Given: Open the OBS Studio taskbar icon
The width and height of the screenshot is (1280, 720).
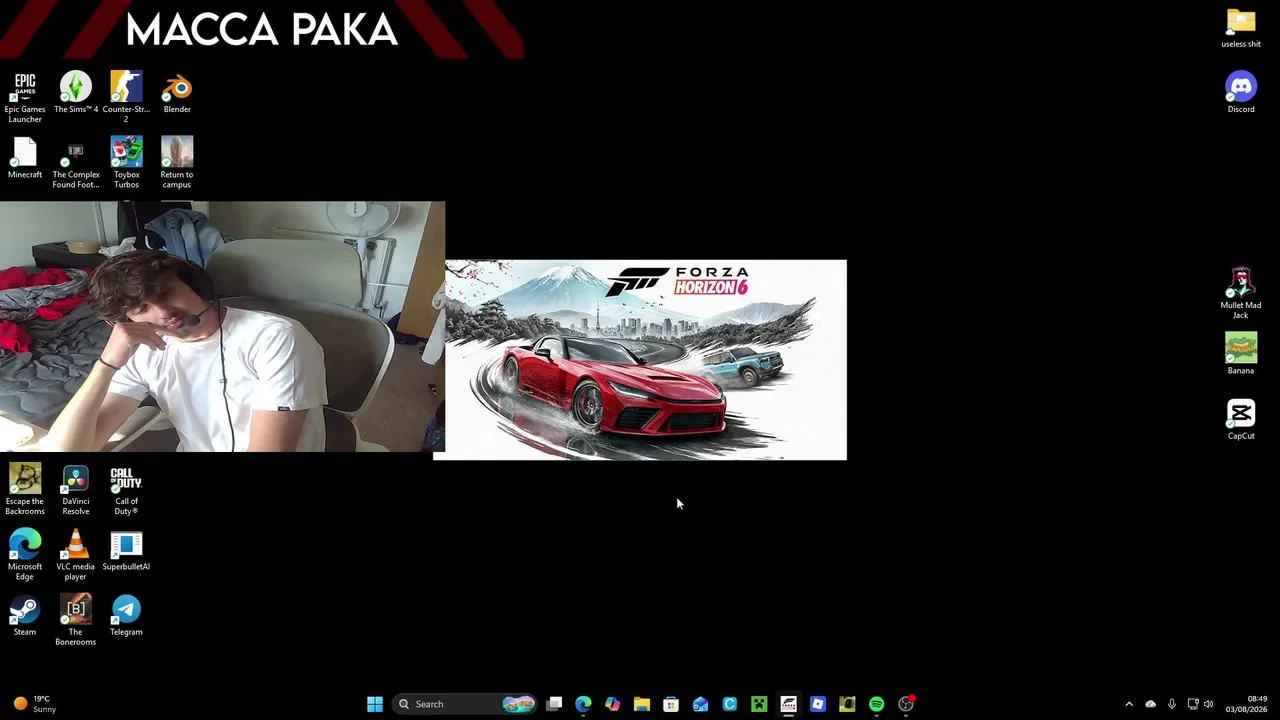Looking at the screenshot, I should point(906,704).
